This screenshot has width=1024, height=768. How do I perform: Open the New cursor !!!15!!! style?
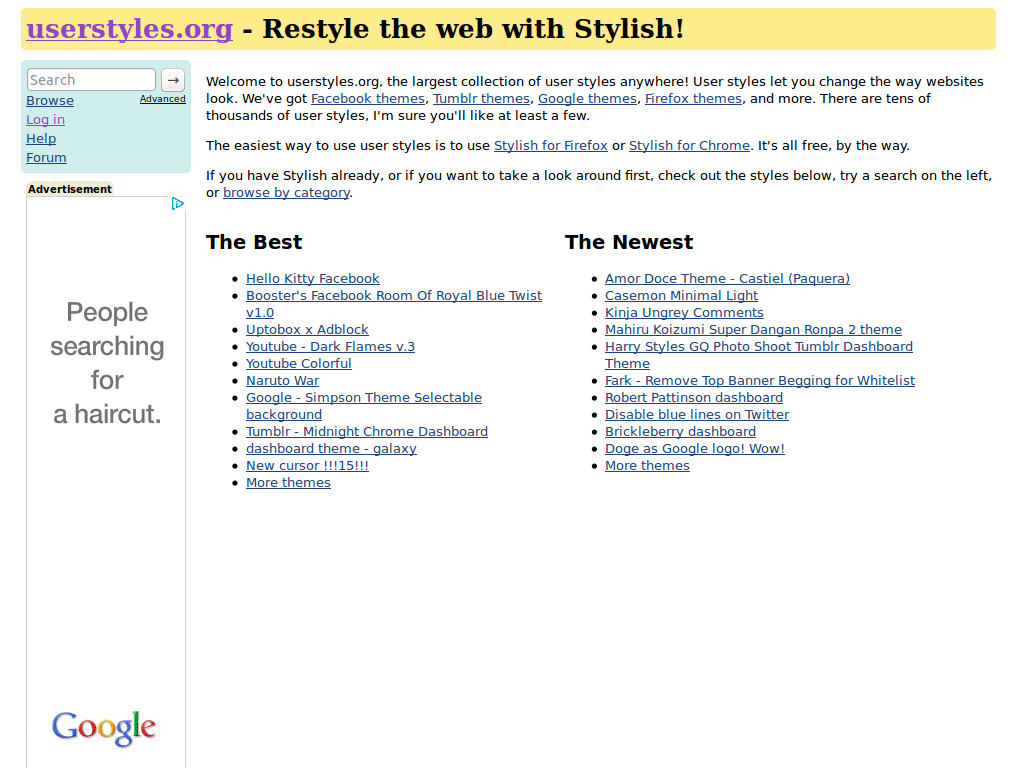click(308, 466)
